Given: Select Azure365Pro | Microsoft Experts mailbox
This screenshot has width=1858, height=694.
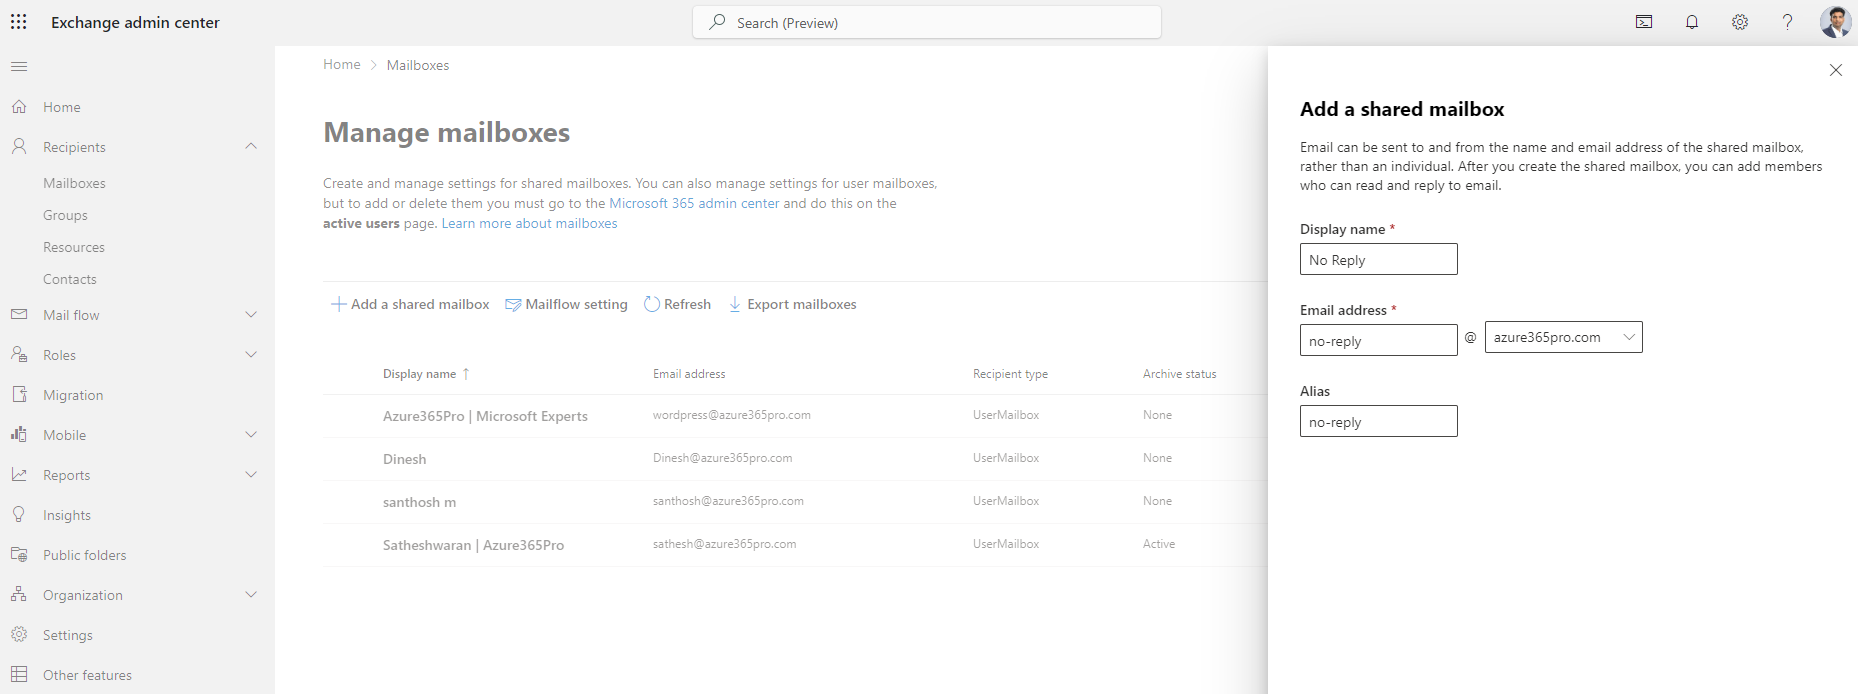Looking at the screenshot, I should pyautogui.click(x=795, y=416).
